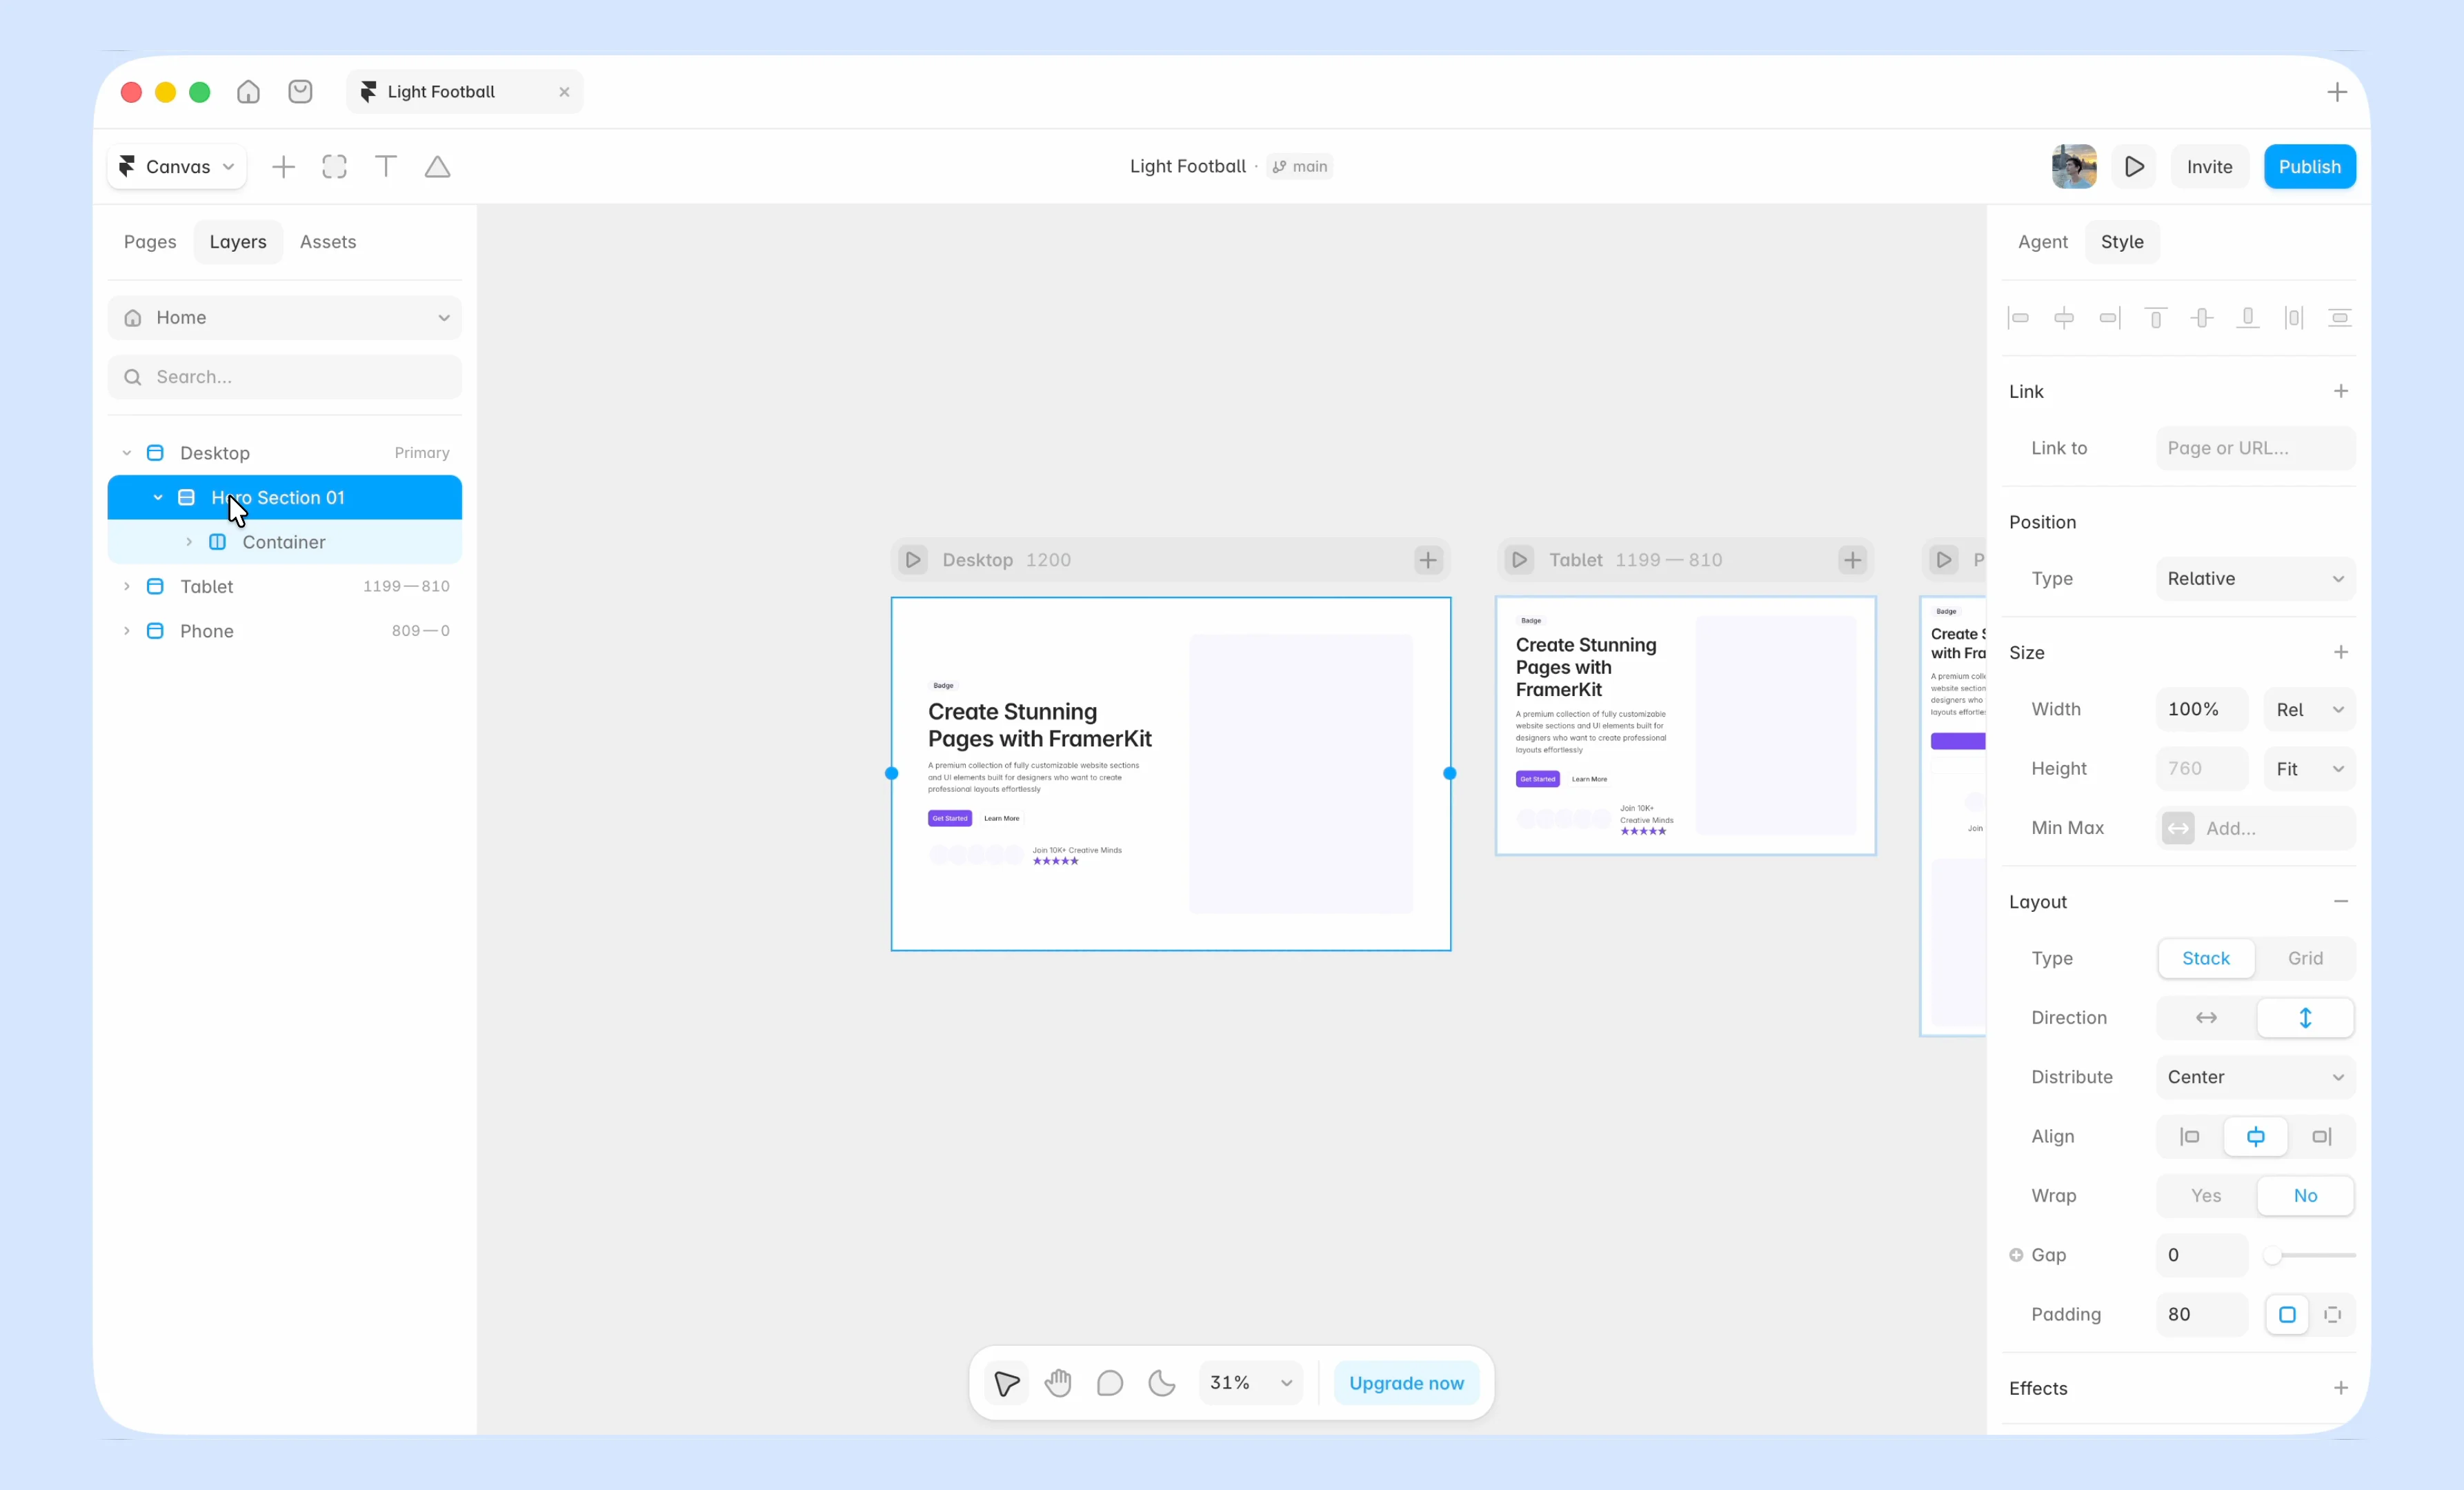The height and width of the screenshot is (1490, 2464).
Task: Click the Invite button
Action: point(2209,167)
